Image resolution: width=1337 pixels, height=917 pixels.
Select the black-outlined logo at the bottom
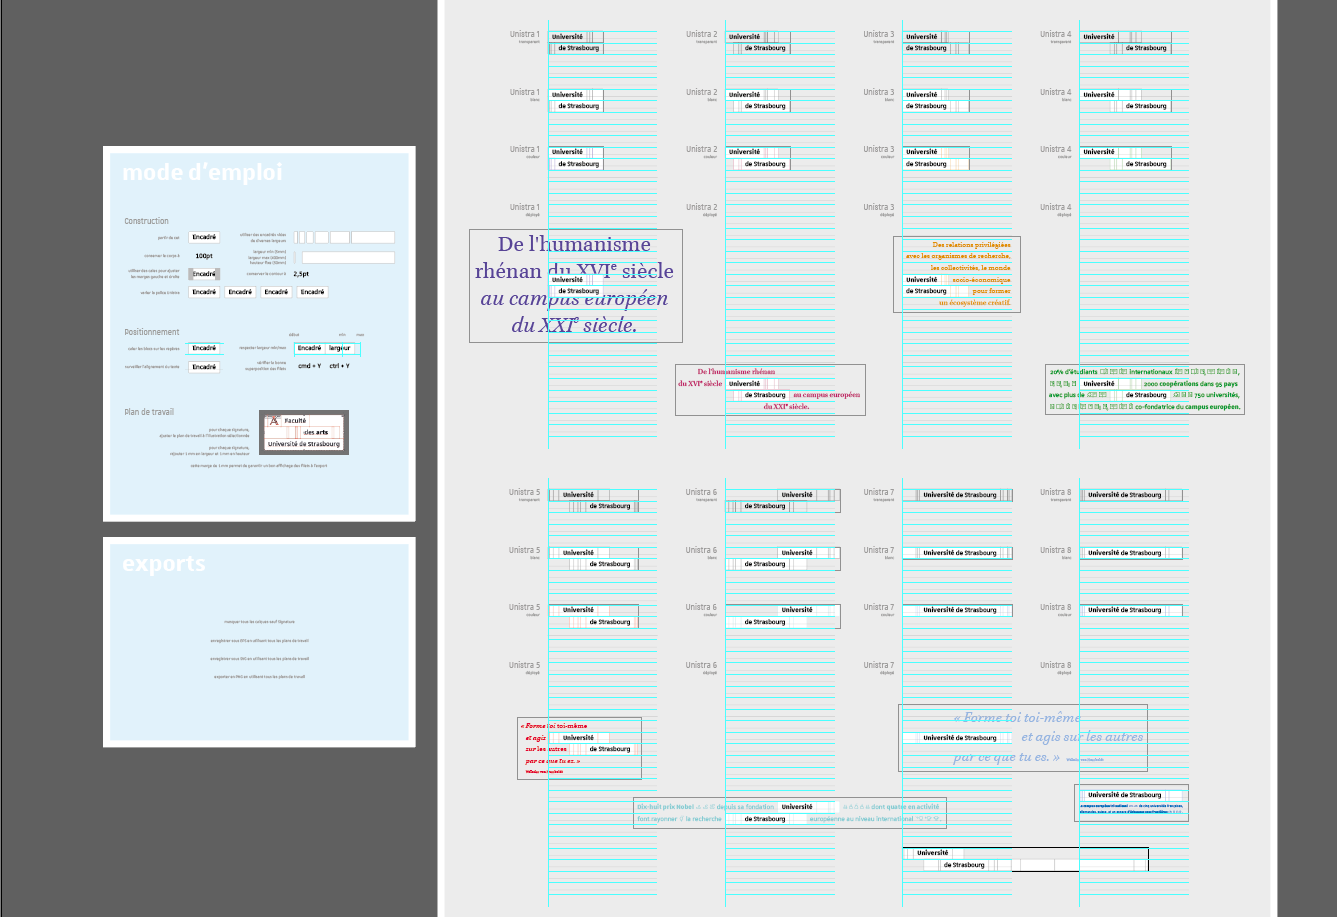coord(1025,859)
